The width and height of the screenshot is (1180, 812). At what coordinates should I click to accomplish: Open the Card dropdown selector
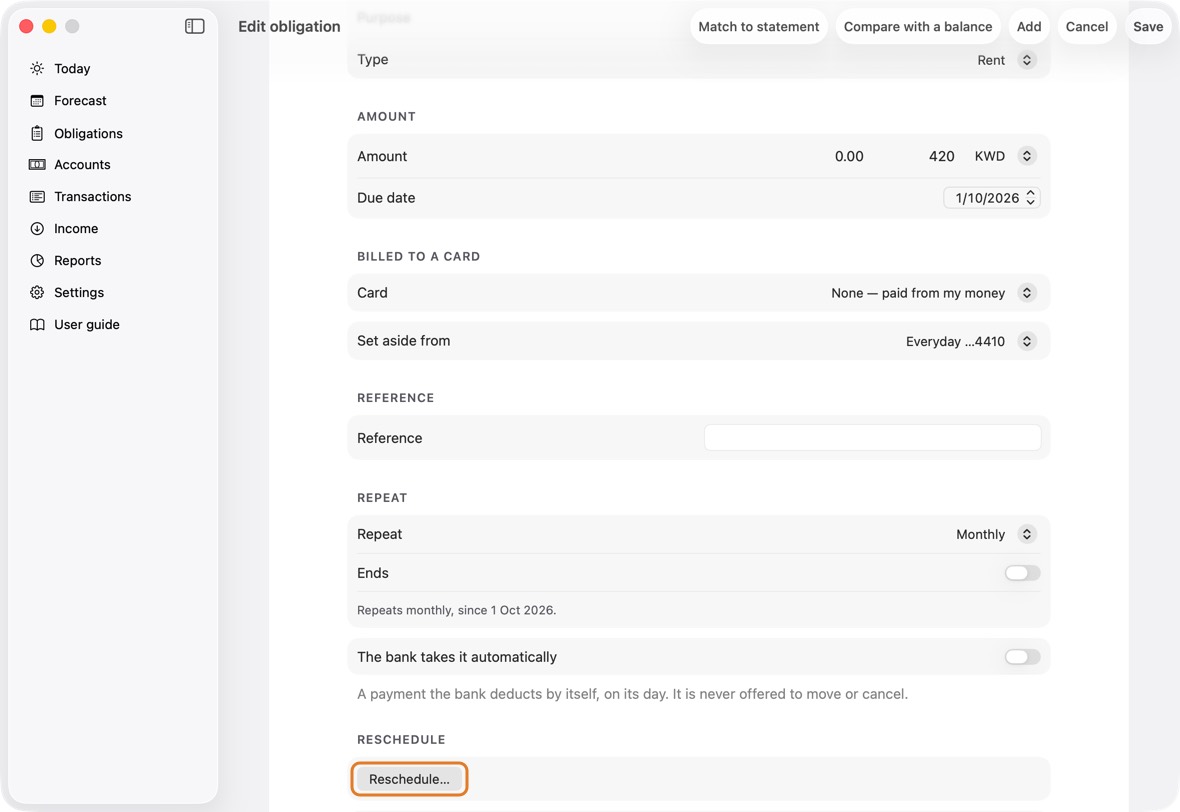pos(1026,293)
